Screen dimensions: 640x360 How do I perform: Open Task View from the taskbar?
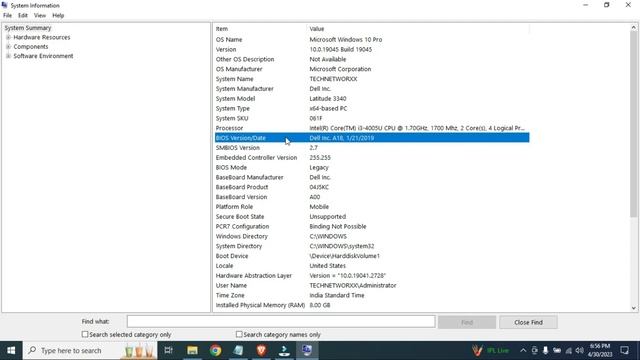click(168, 350)
